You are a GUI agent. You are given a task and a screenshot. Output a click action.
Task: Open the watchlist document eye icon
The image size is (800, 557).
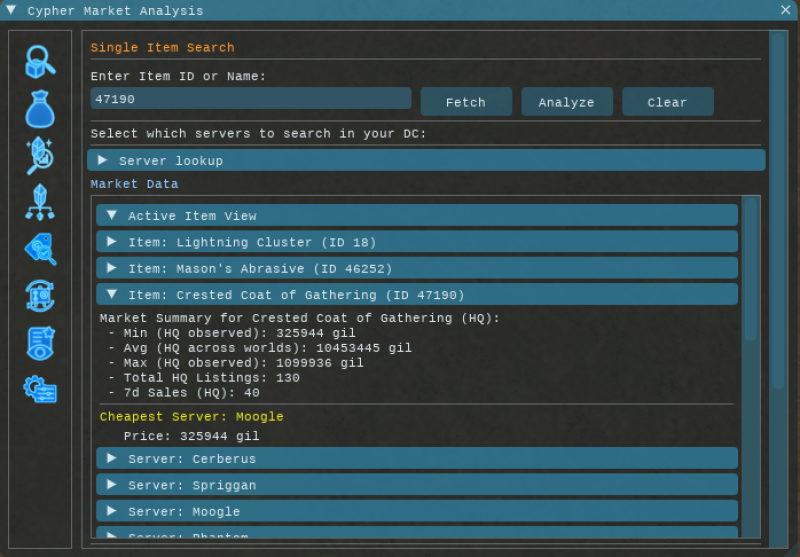[40, 342]
